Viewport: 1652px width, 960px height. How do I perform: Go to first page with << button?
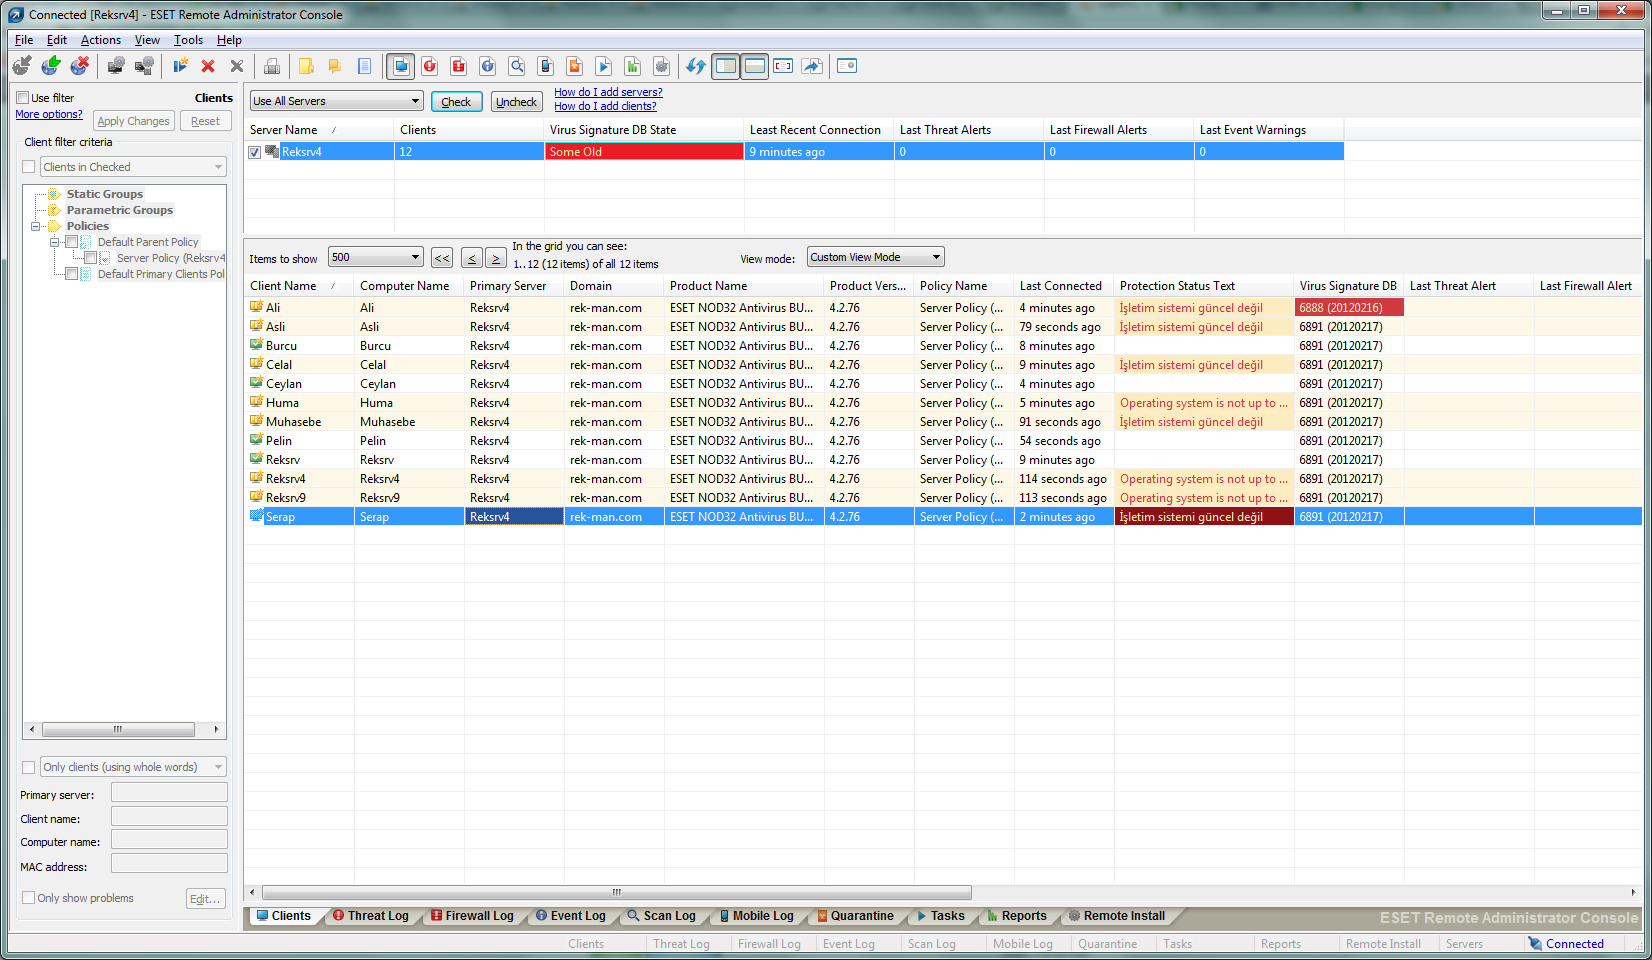coord(442,258)
